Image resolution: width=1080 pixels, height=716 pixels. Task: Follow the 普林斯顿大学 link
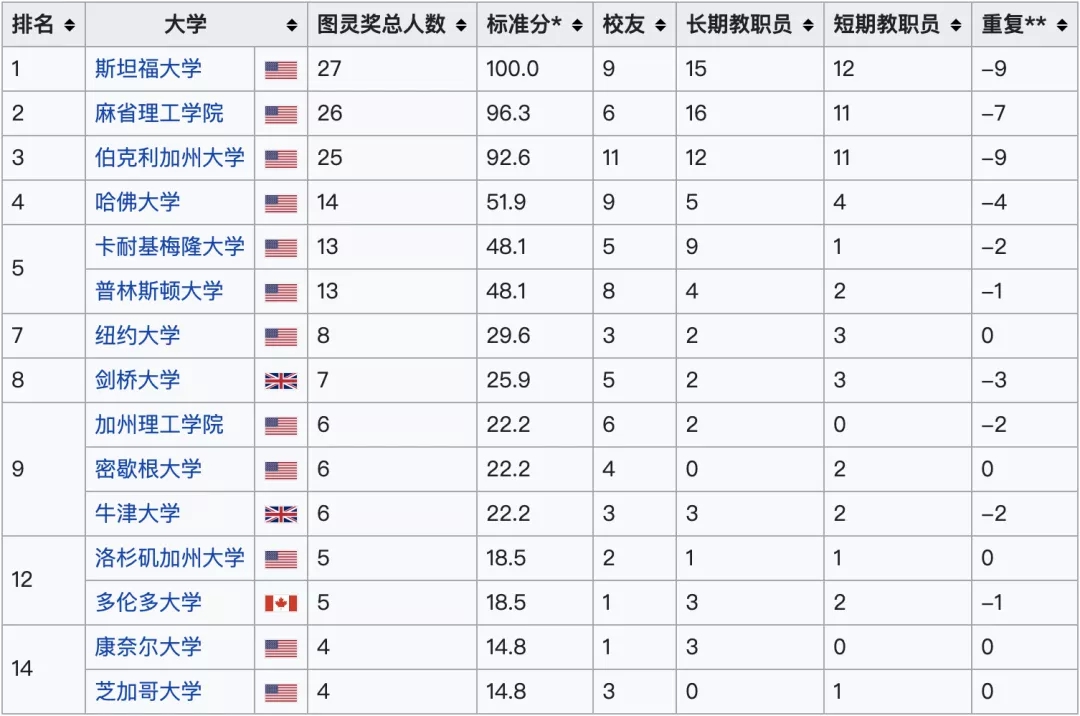point(159,291)
